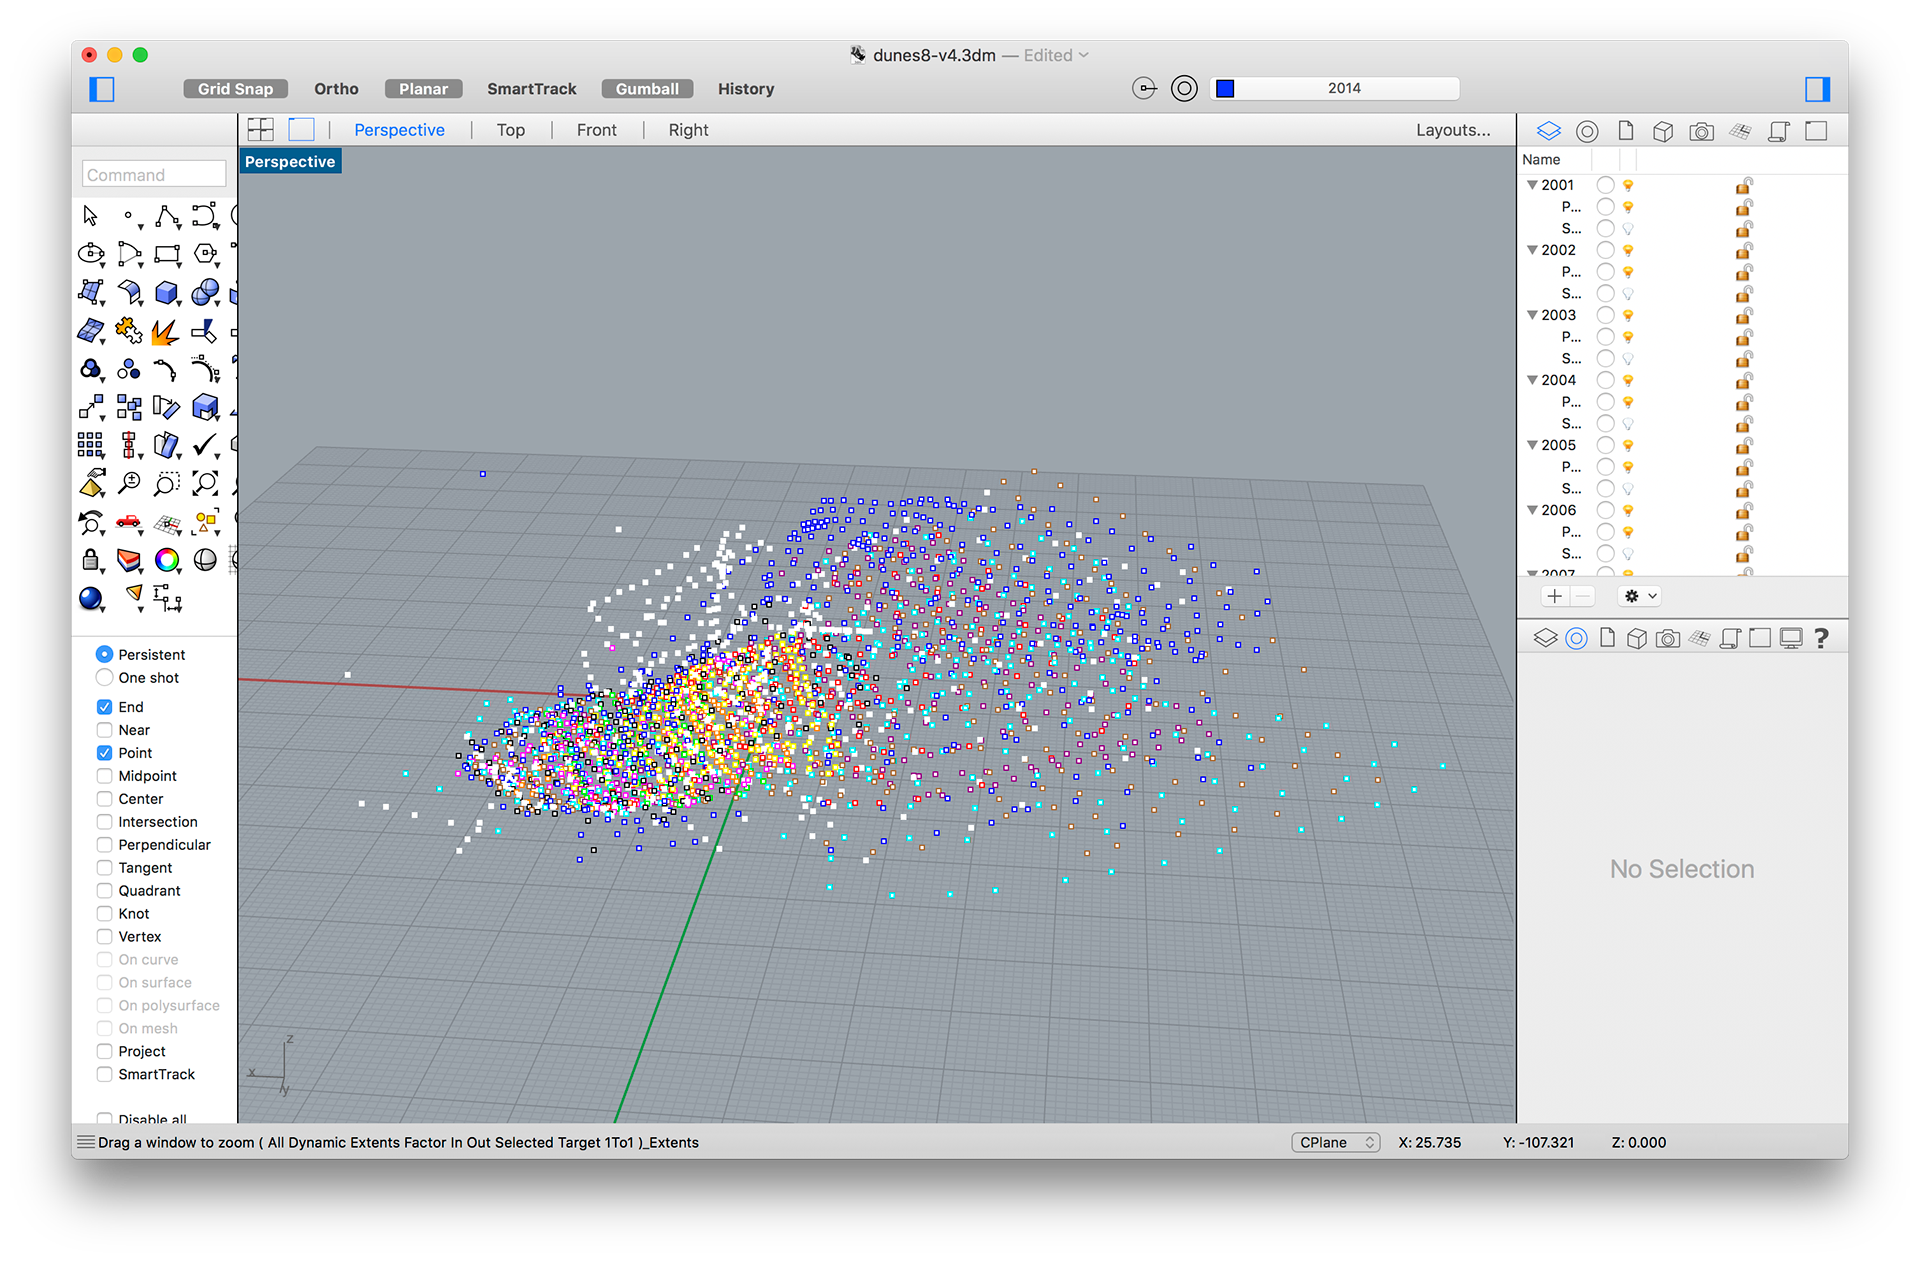Viewport: 1920px width, 1261px height.
Task: Open the Boolean union spheres tool
Action: coord(205,292)
